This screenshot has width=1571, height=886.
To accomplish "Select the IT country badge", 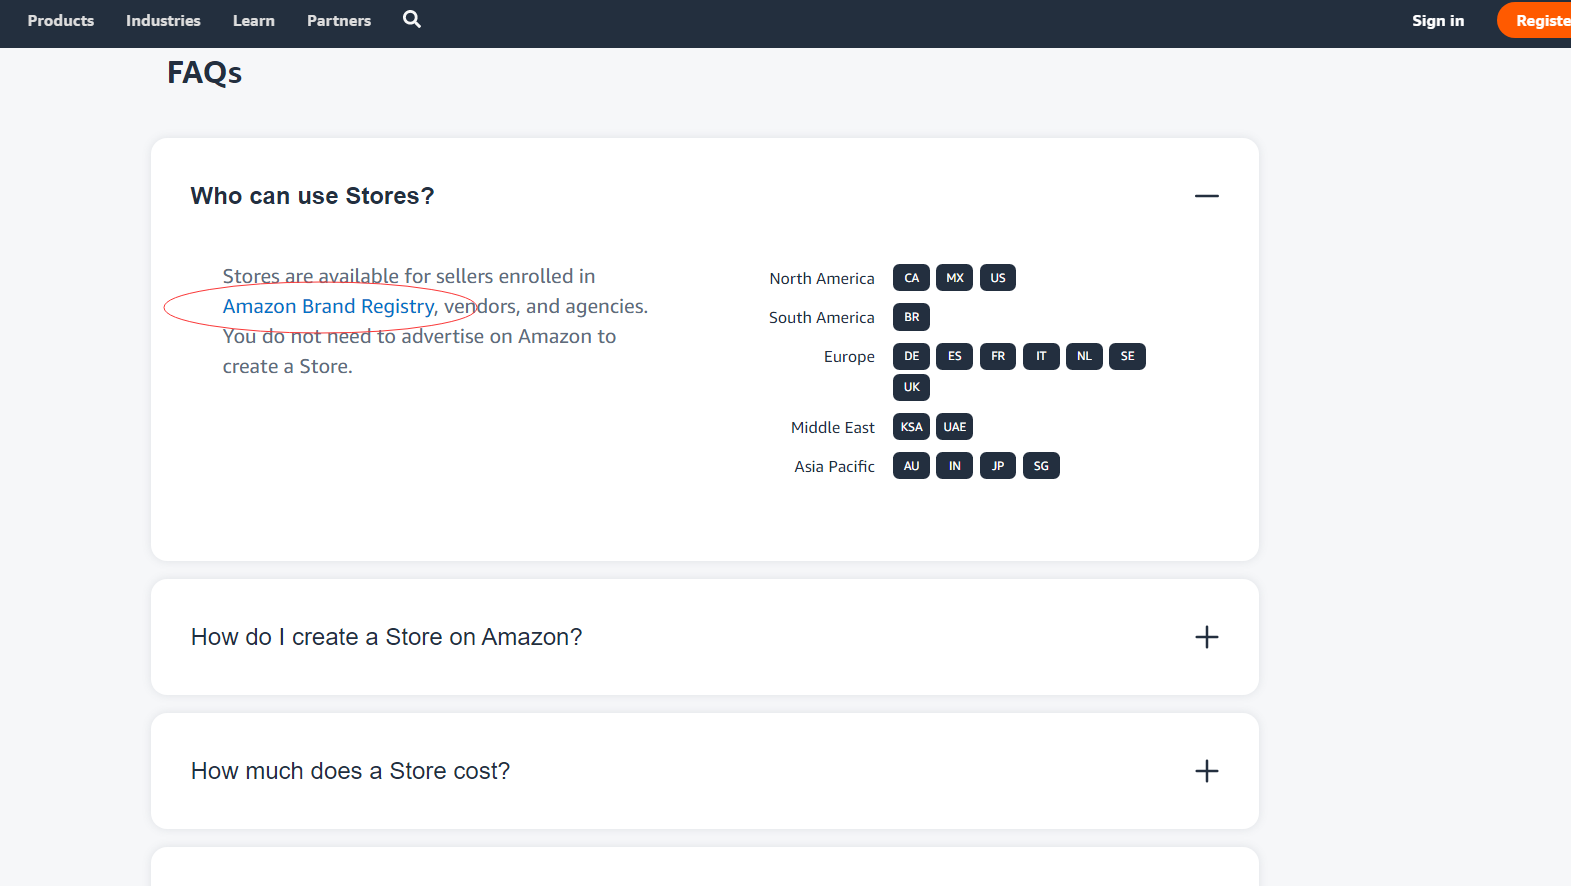I will click(1041, 356).
